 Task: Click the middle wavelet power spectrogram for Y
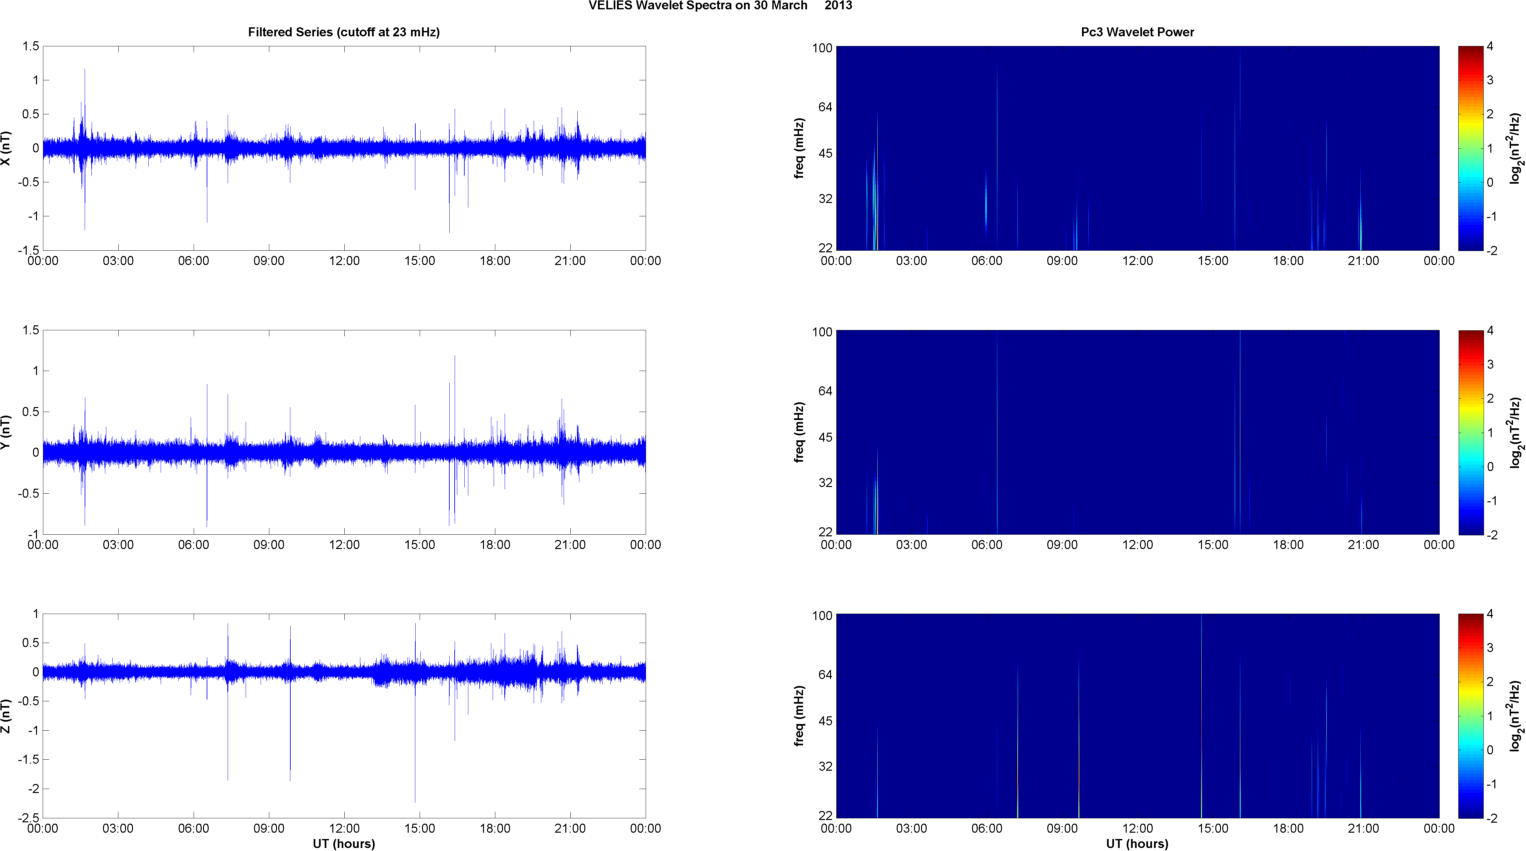[1137, 432]
